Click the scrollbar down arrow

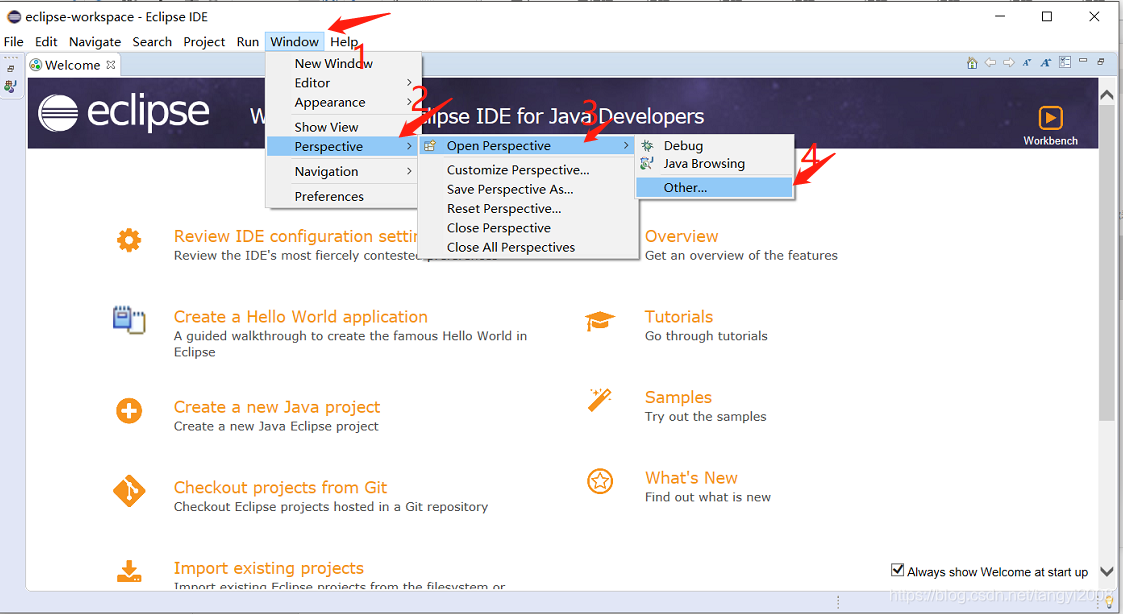(1107, 571)
